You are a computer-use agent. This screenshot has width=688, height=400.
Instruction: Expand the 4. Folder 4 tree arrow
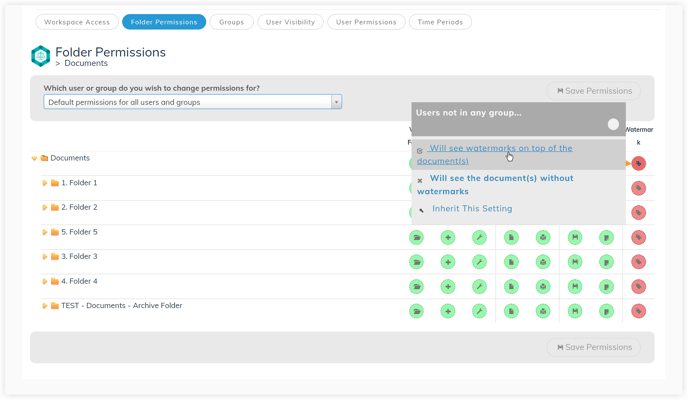44,281
